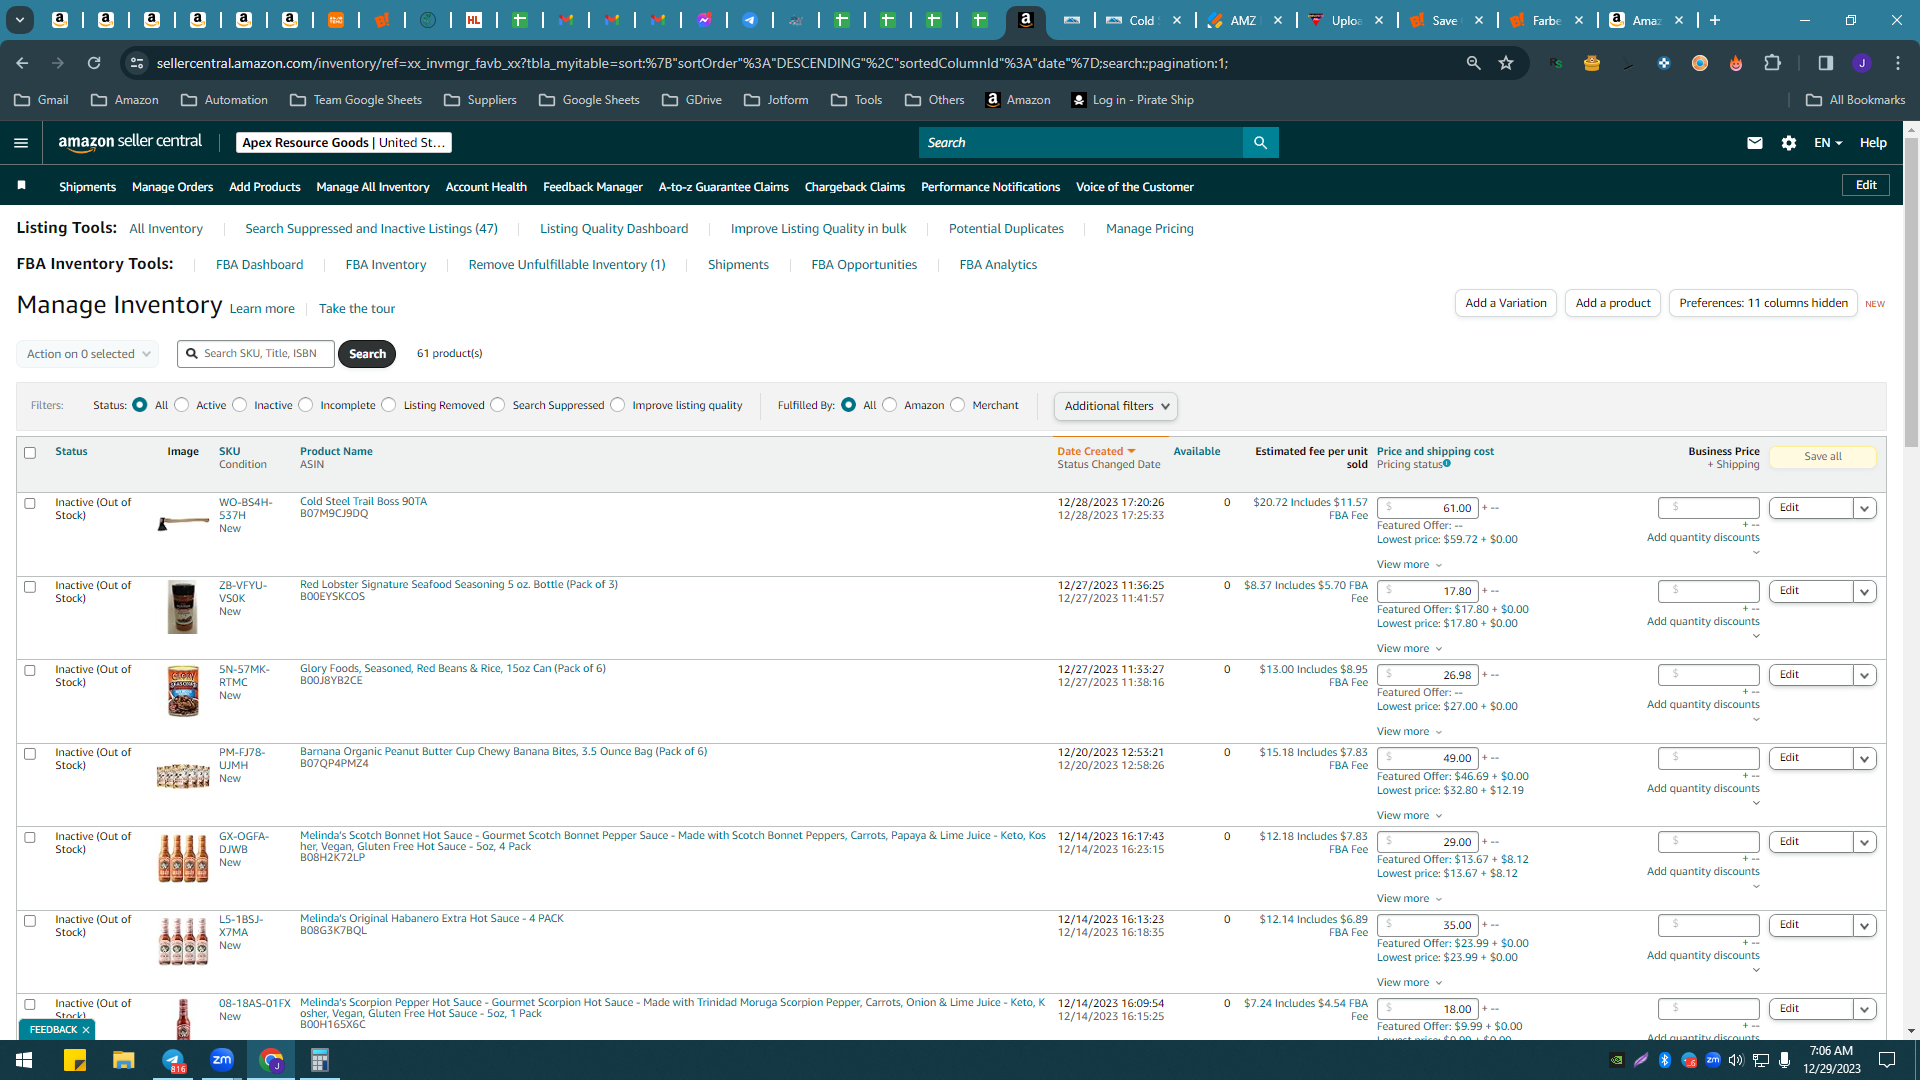Expand View more for 61.00 price row

pos(1410,565)
